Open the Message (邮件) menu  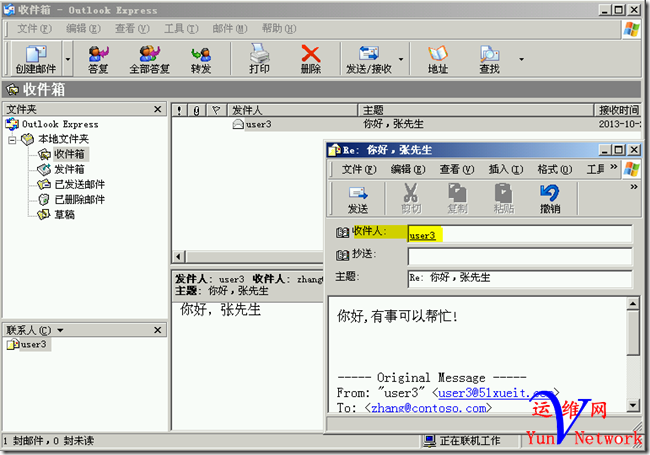coord(230,29)
